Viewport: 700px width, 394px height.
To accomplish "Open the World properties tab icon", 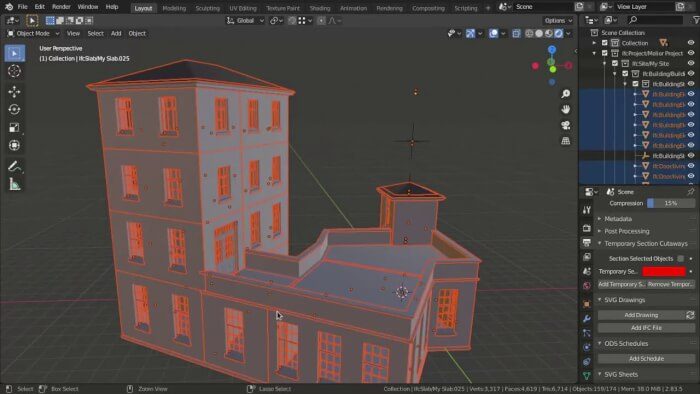I will 587,286.
